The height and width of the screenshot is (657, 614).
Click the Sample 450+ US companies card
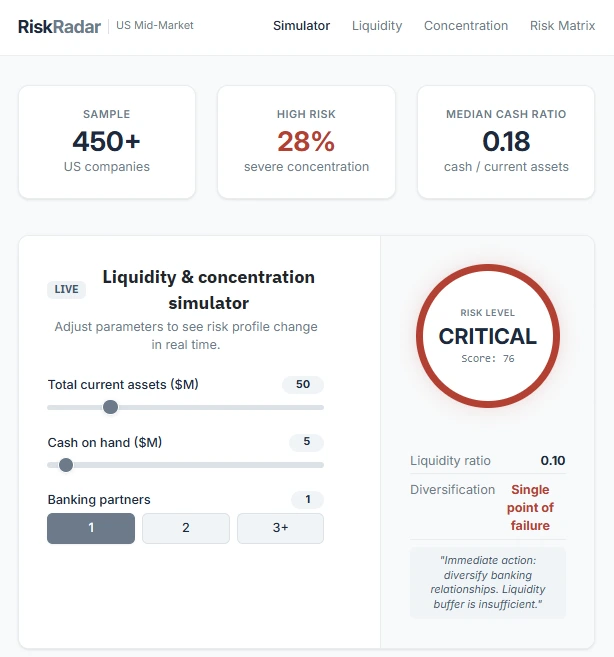point(107,142)
